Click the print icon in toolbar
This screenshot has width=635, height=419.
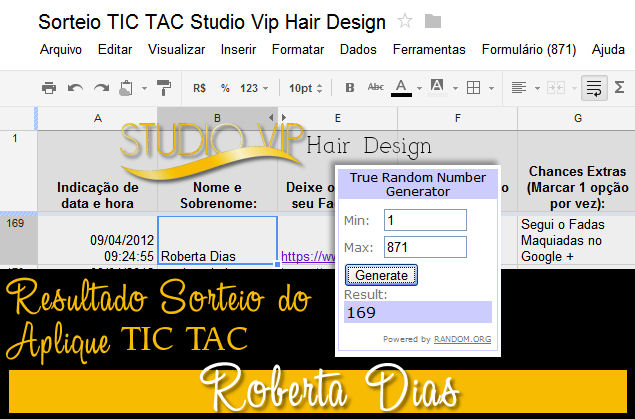click(x=49, y=88)
